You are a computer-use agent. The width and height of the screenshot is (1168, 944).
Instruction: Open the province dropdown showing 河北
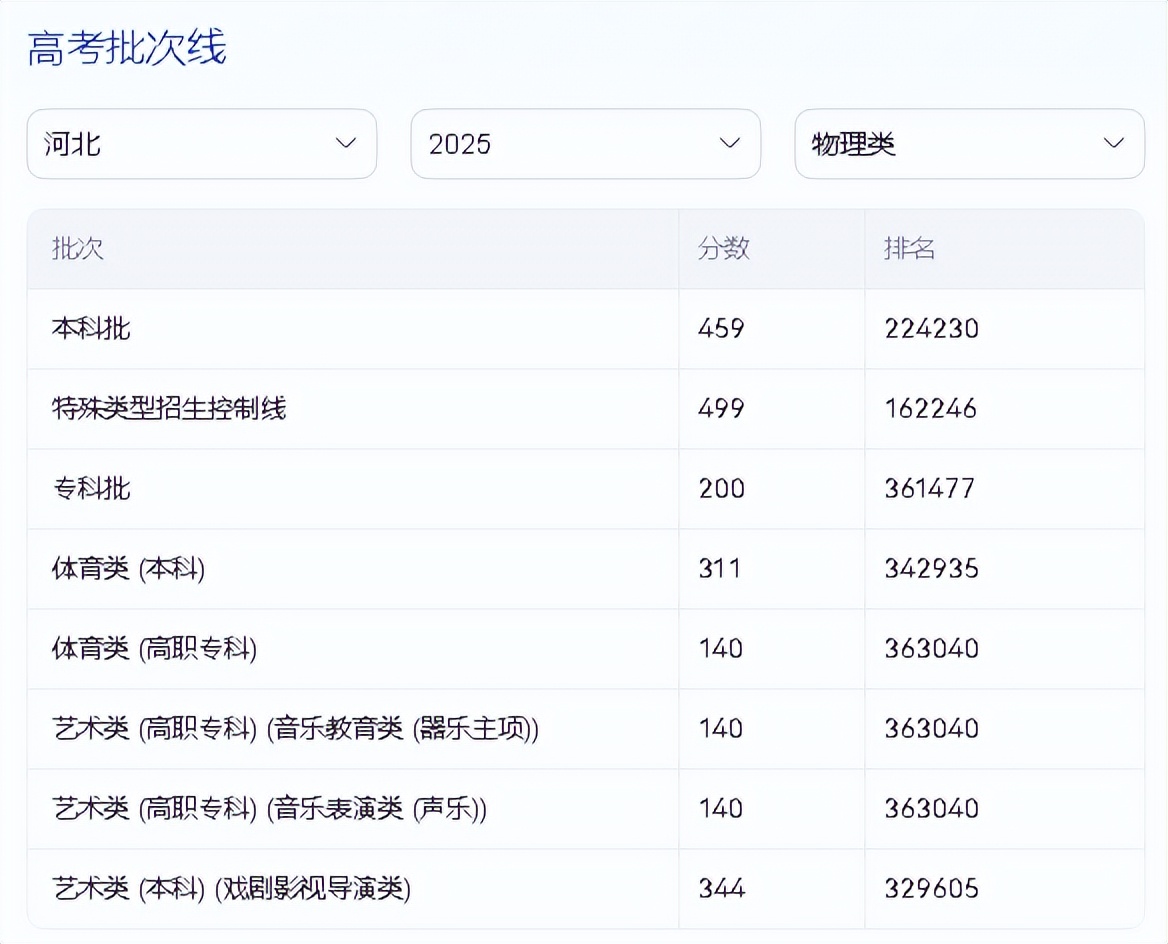[200, 144]
